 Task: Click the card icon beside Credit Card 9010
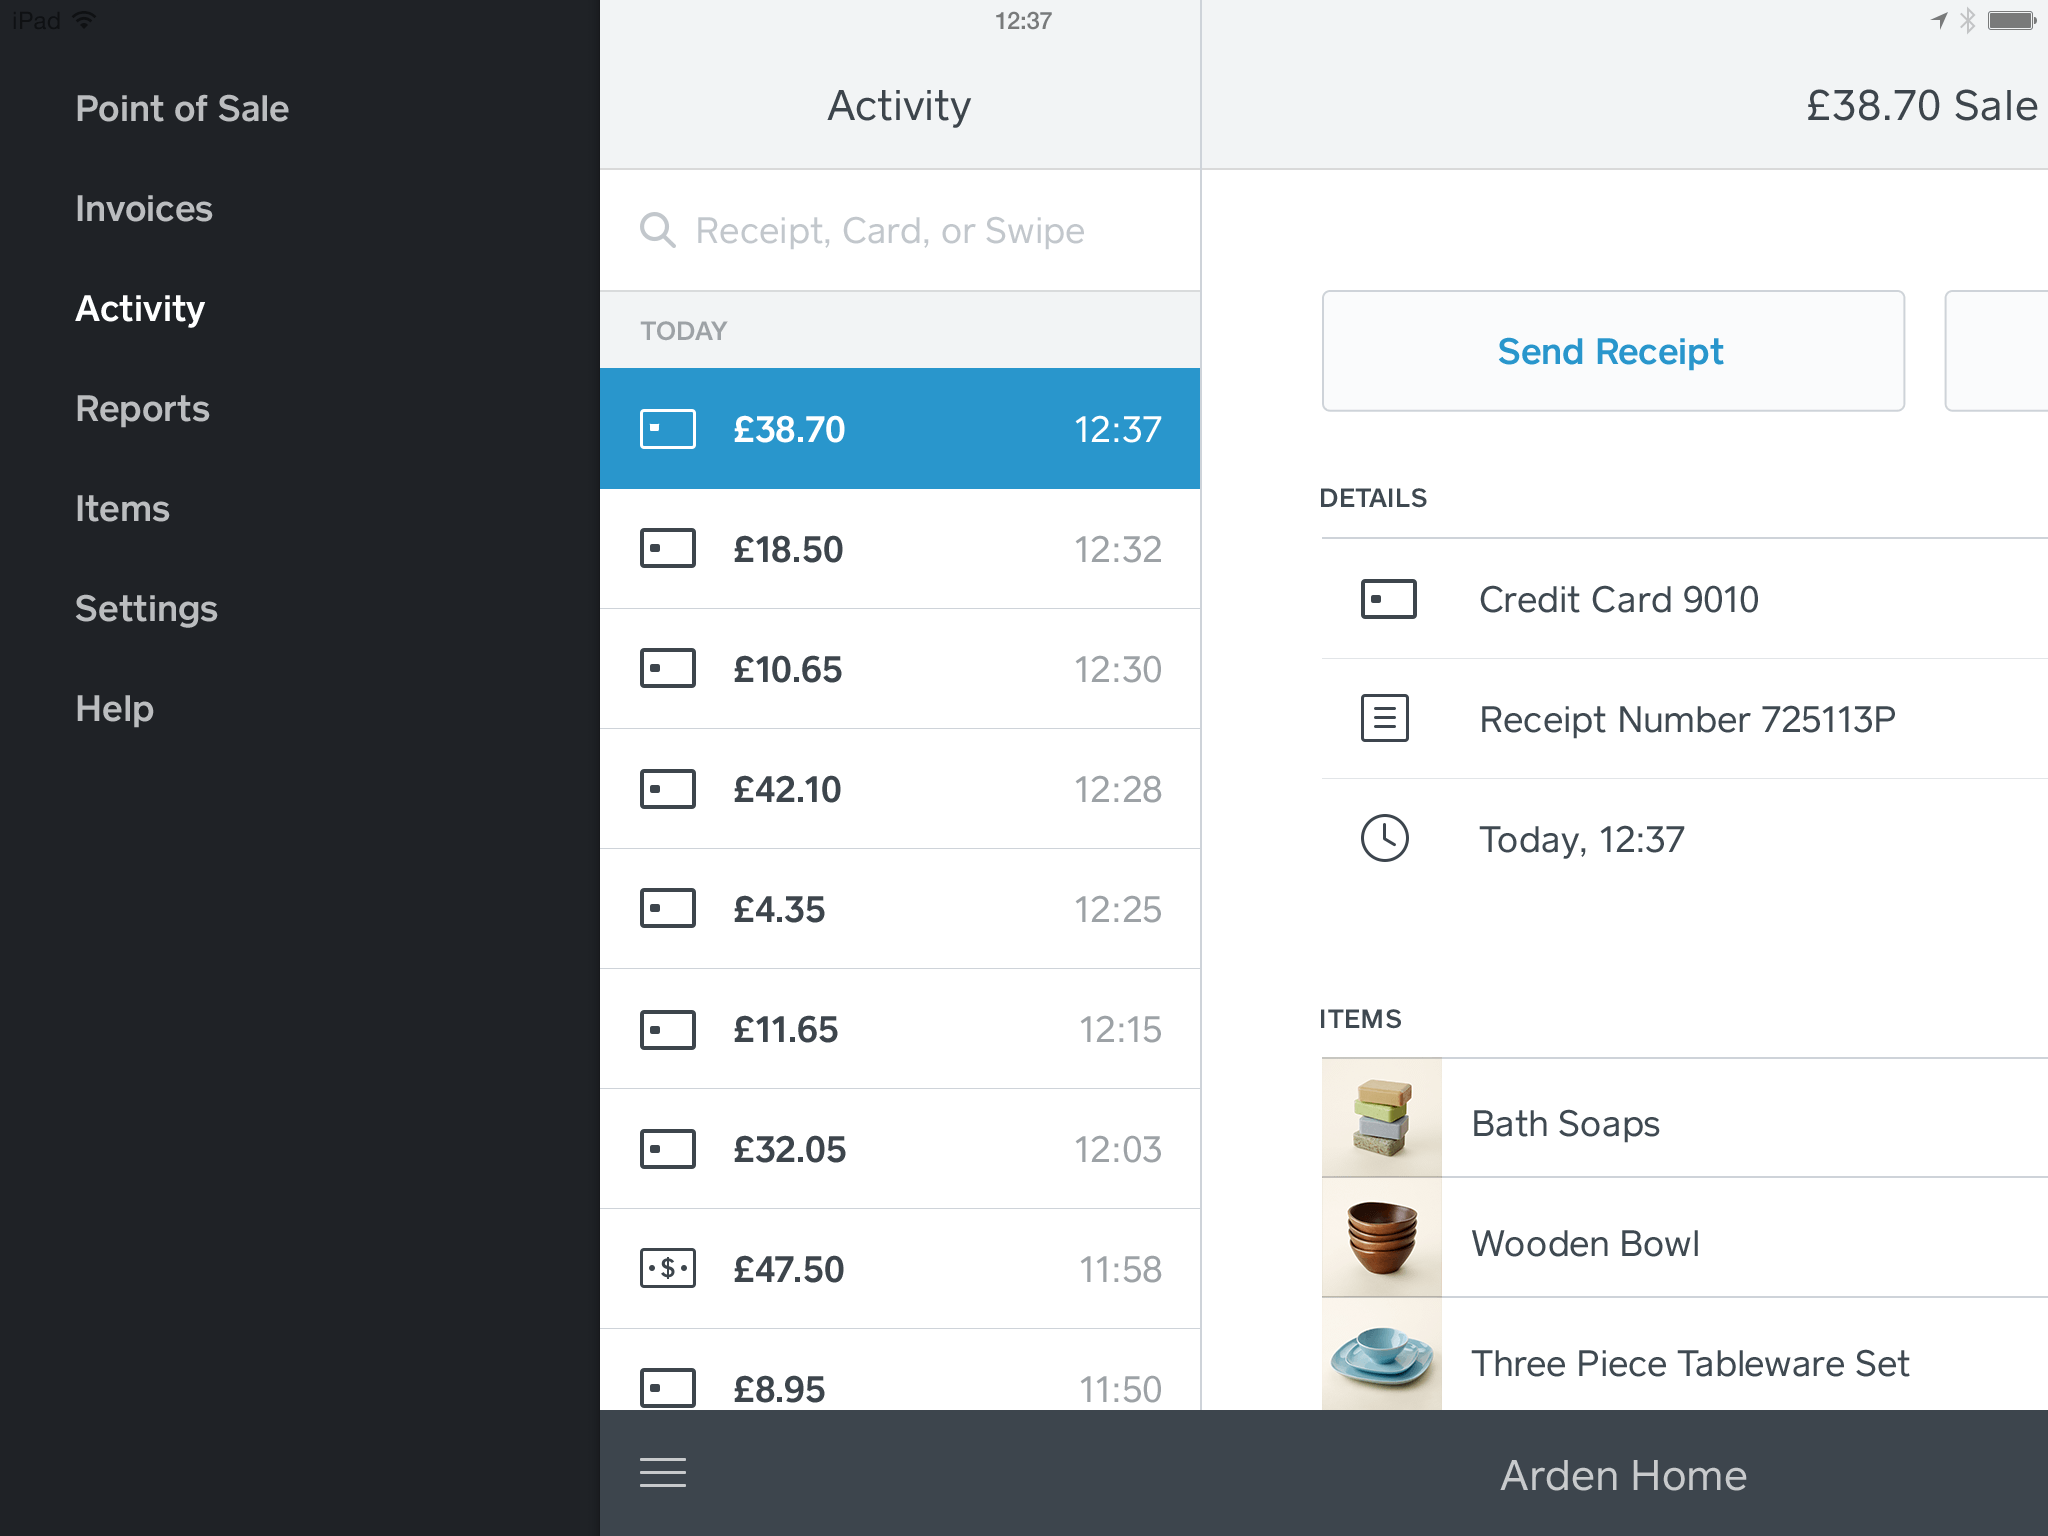(1388, 599)
